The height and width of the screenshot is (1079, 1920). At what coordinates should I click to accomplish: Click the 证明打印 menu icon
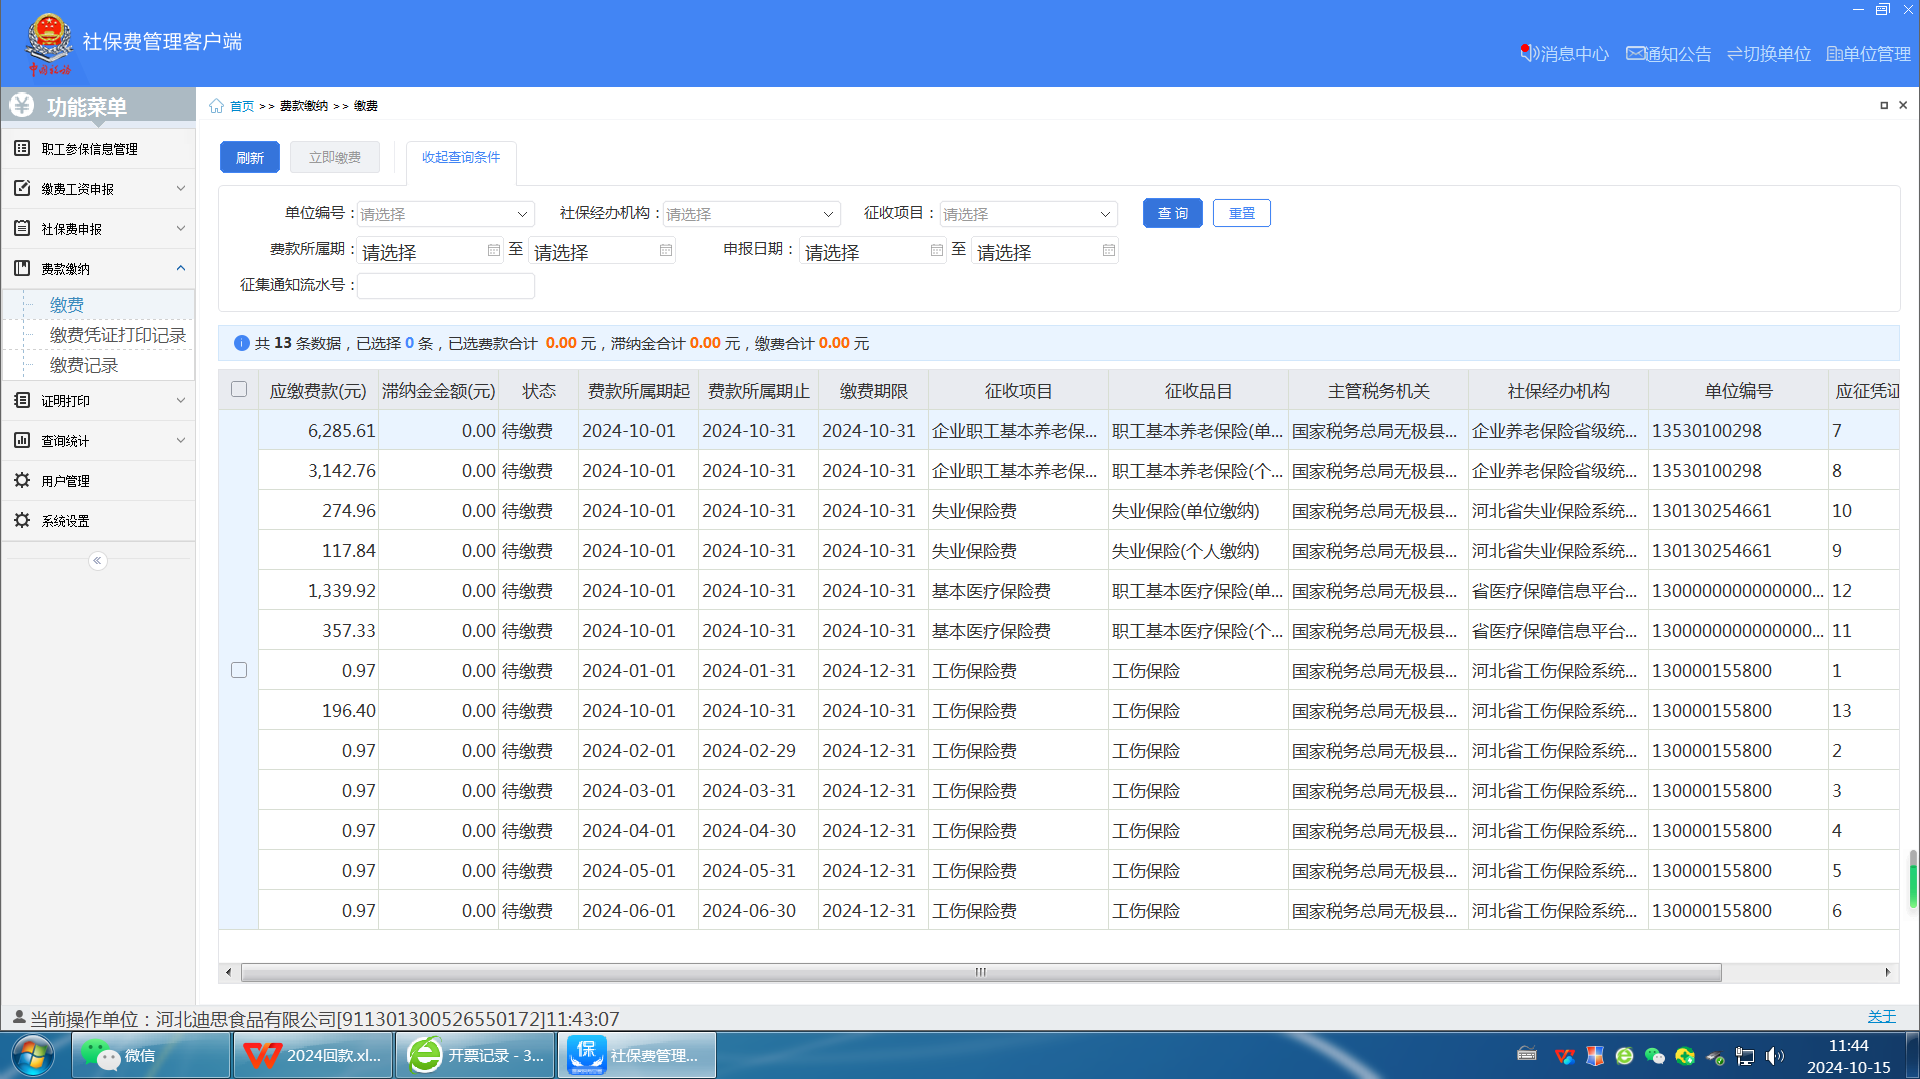click(x=22, y=401)
